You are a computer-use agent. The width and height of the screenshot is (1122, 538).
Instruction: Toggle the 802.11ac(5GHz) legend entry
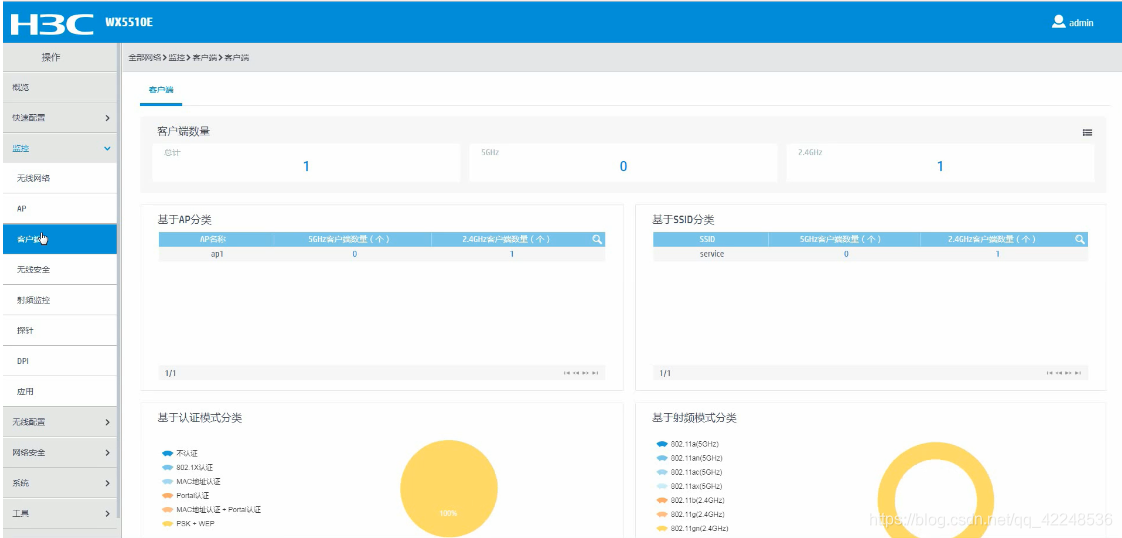[x=689, y=472]
